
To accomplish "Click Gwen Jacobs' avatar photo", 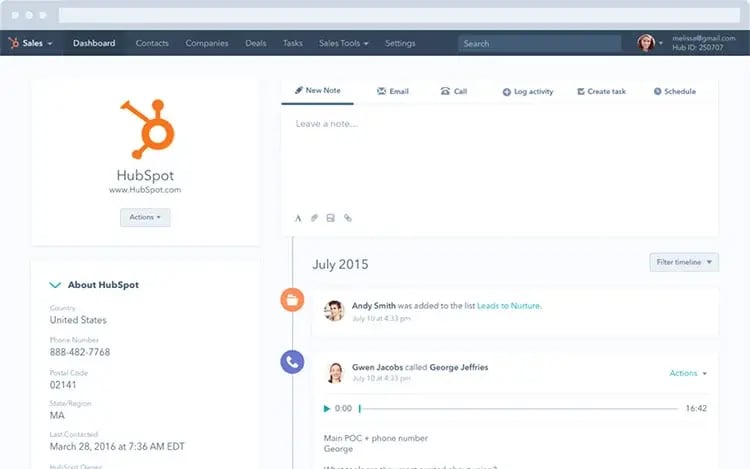I will (335, 372).
